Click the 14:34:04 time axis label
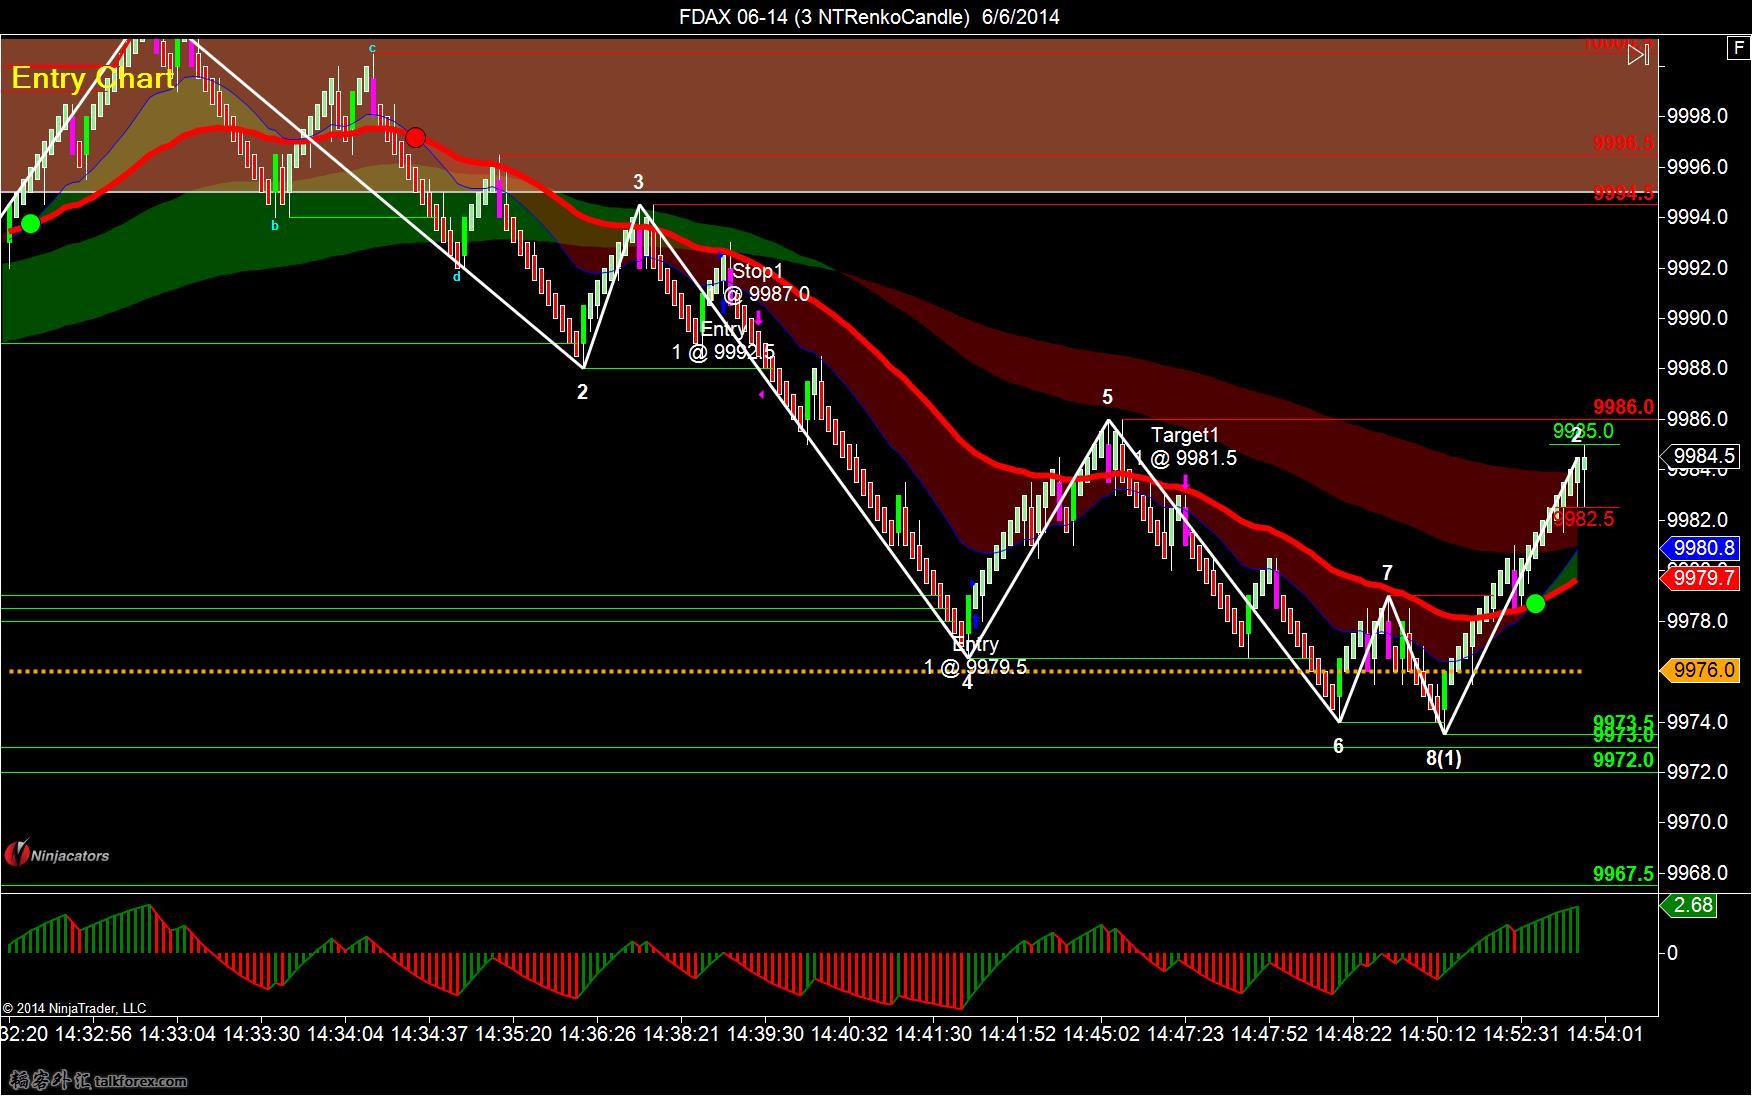This screenshot has width=1752, height=1096. (x=345, y=1034)
